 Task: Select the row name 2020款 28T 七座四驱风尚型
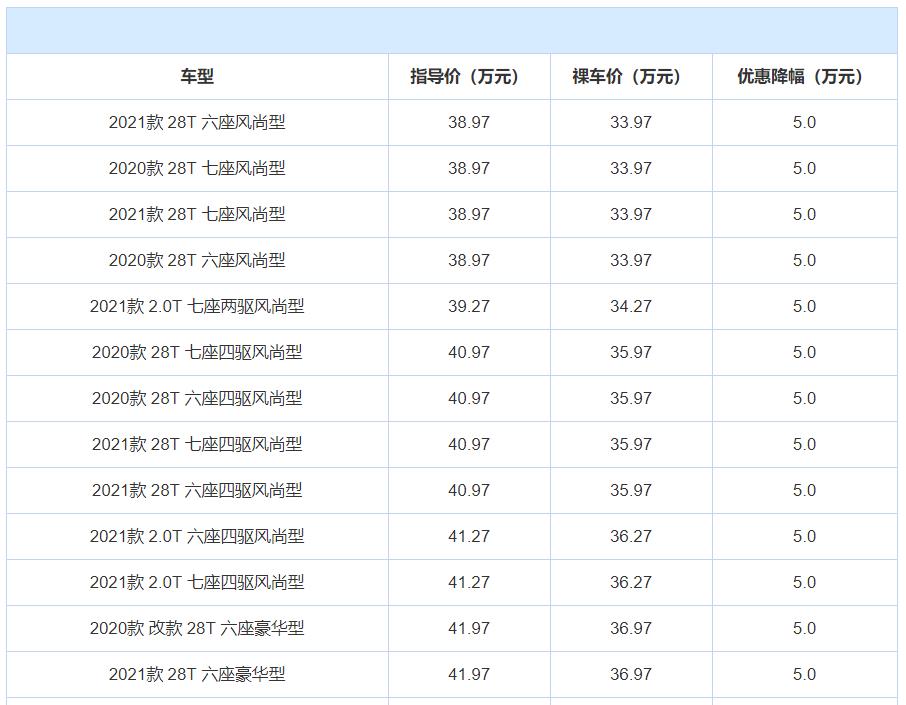(197, 352)
